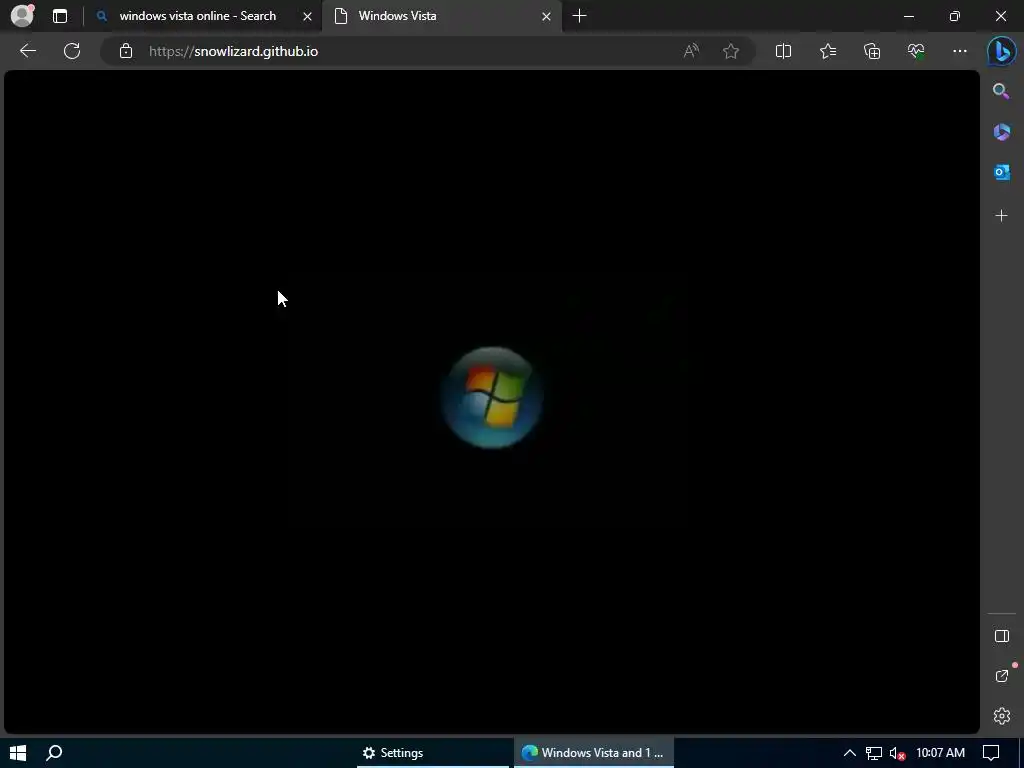Image resolution: width=1024 pixels, height=768 pixels.
Task: Restore down the Edge window
Action: pos(954,16)
